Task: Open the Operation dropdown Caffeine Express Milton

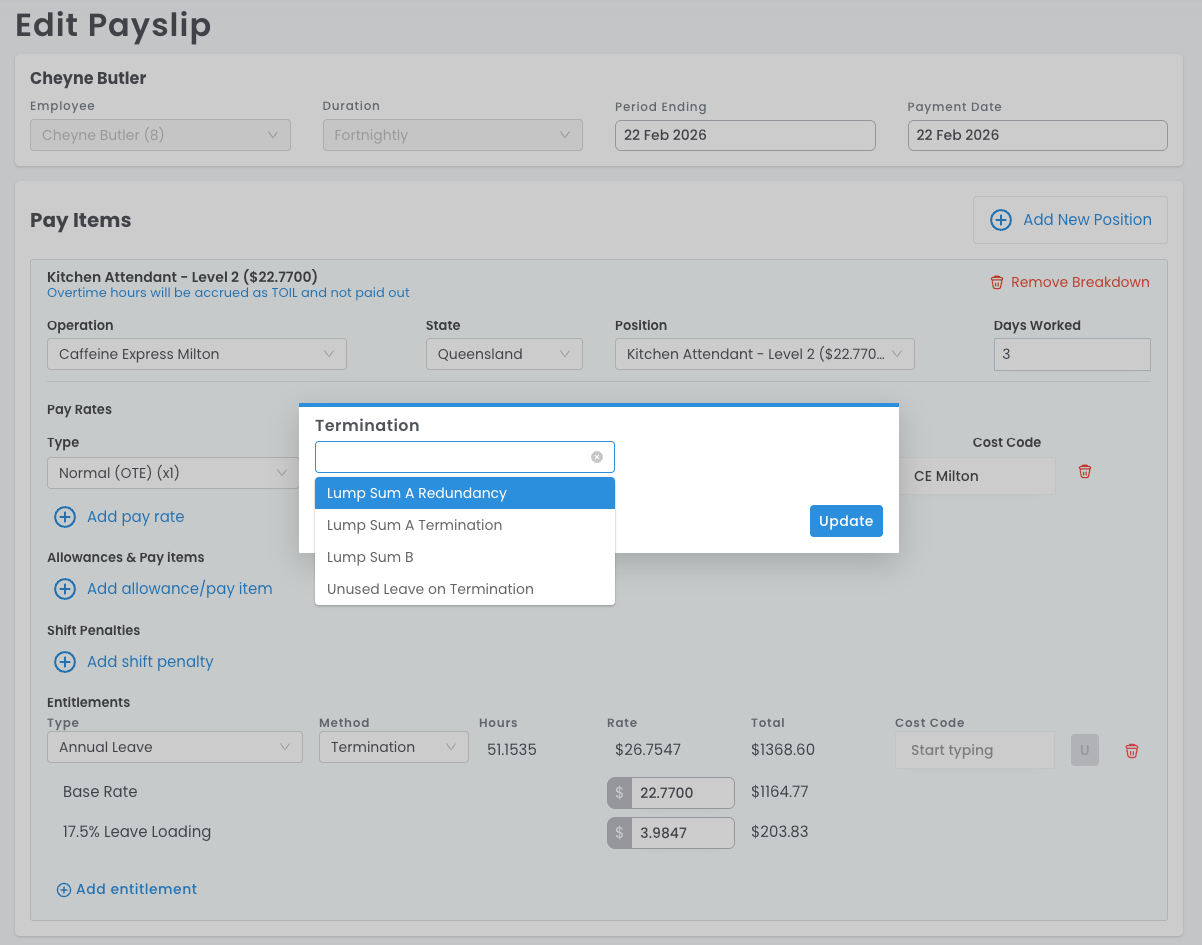Action: (196, 354)
